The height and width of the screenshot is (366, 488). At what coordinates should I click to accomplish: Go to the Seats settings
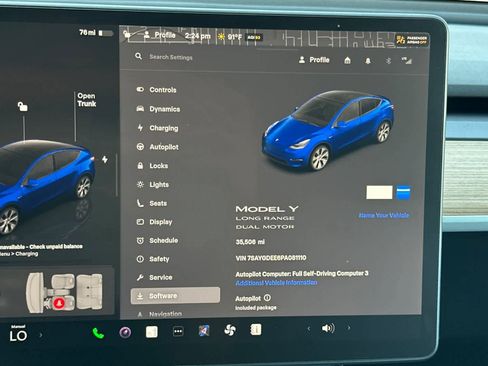point(152,203)
